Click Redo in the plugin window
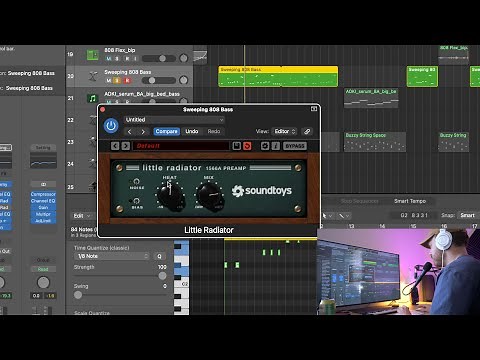480x360 pixels. 214,131
